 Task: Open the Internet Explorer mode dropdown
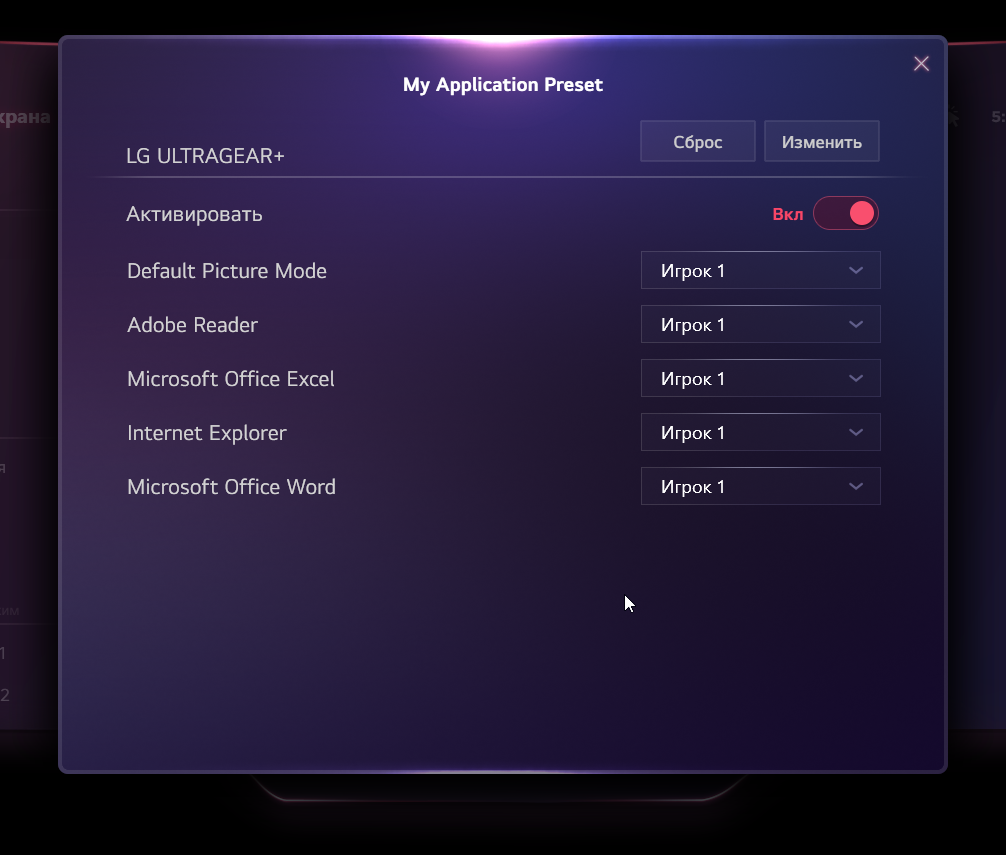[x=760, y=432]
